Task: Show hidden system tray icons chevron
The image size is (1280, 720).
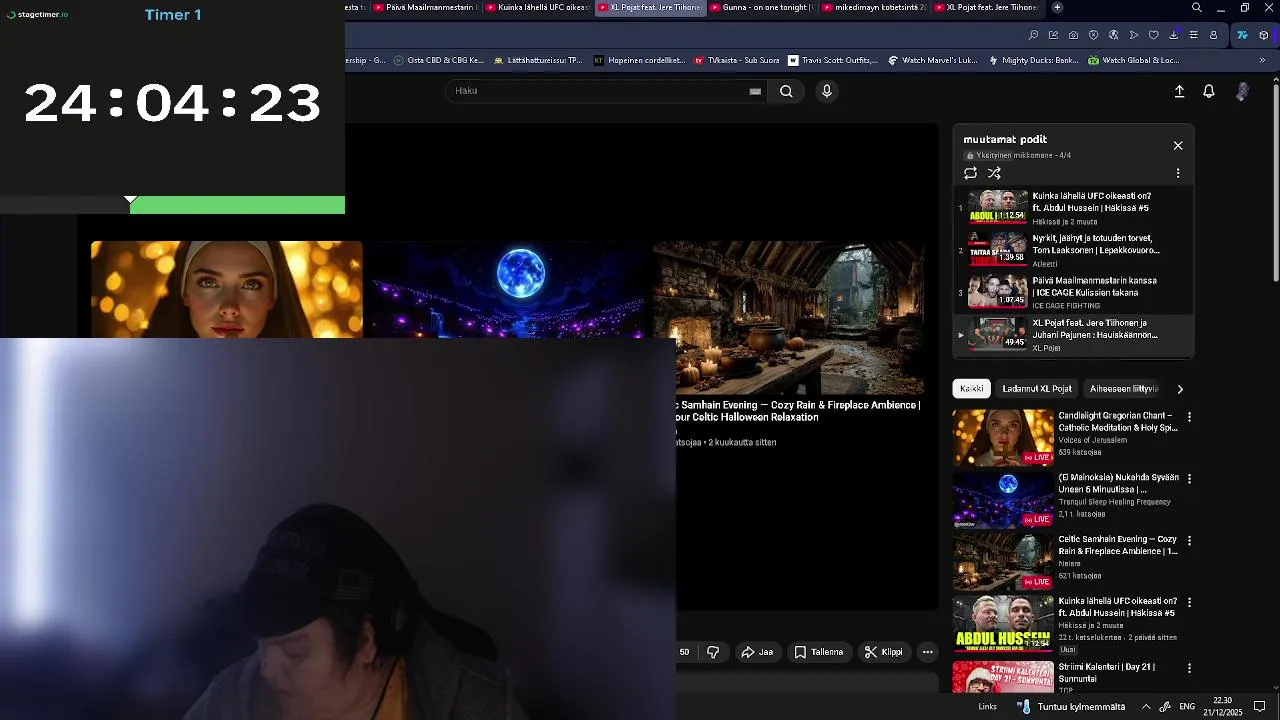Action: (x=1146, y=707)
